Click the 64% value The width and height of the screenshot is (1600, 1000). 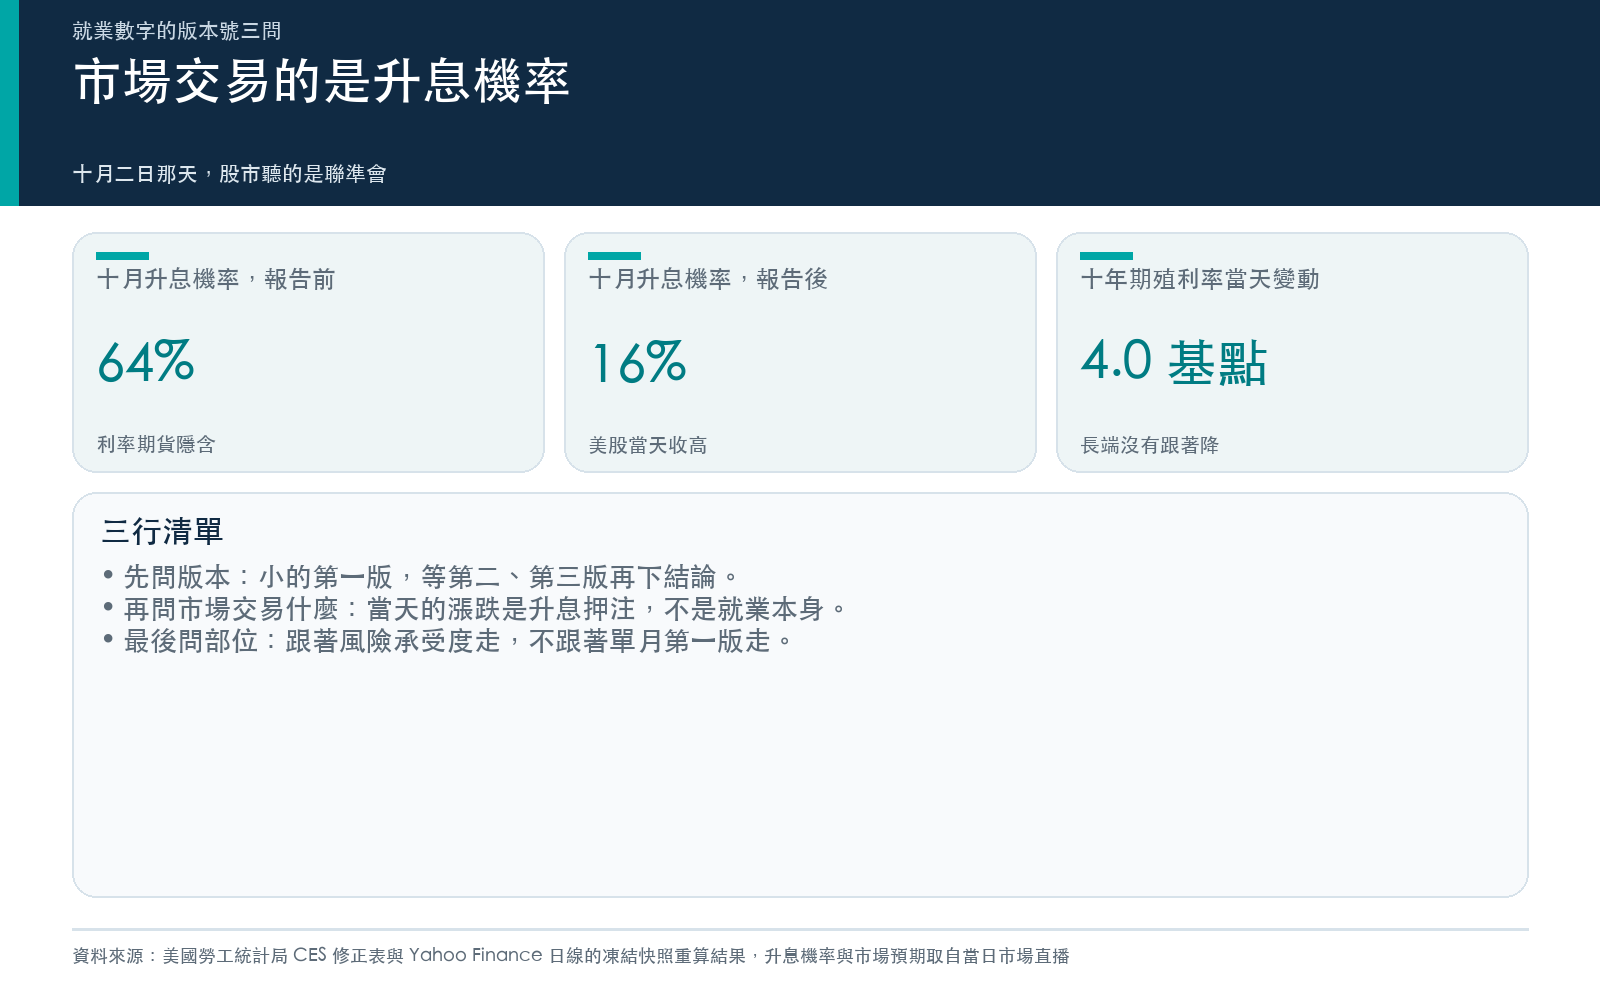coord(146,362)
